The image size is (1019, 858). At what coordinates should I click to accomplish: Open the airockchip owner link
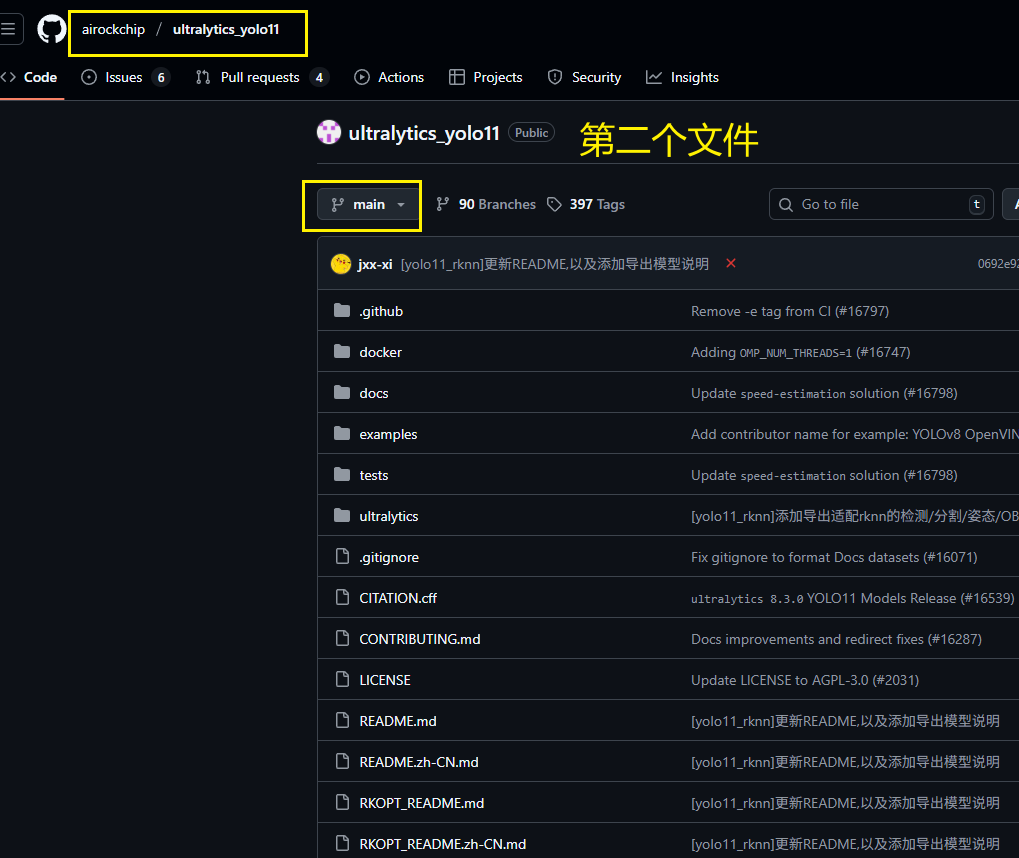[x=113, y=29]
